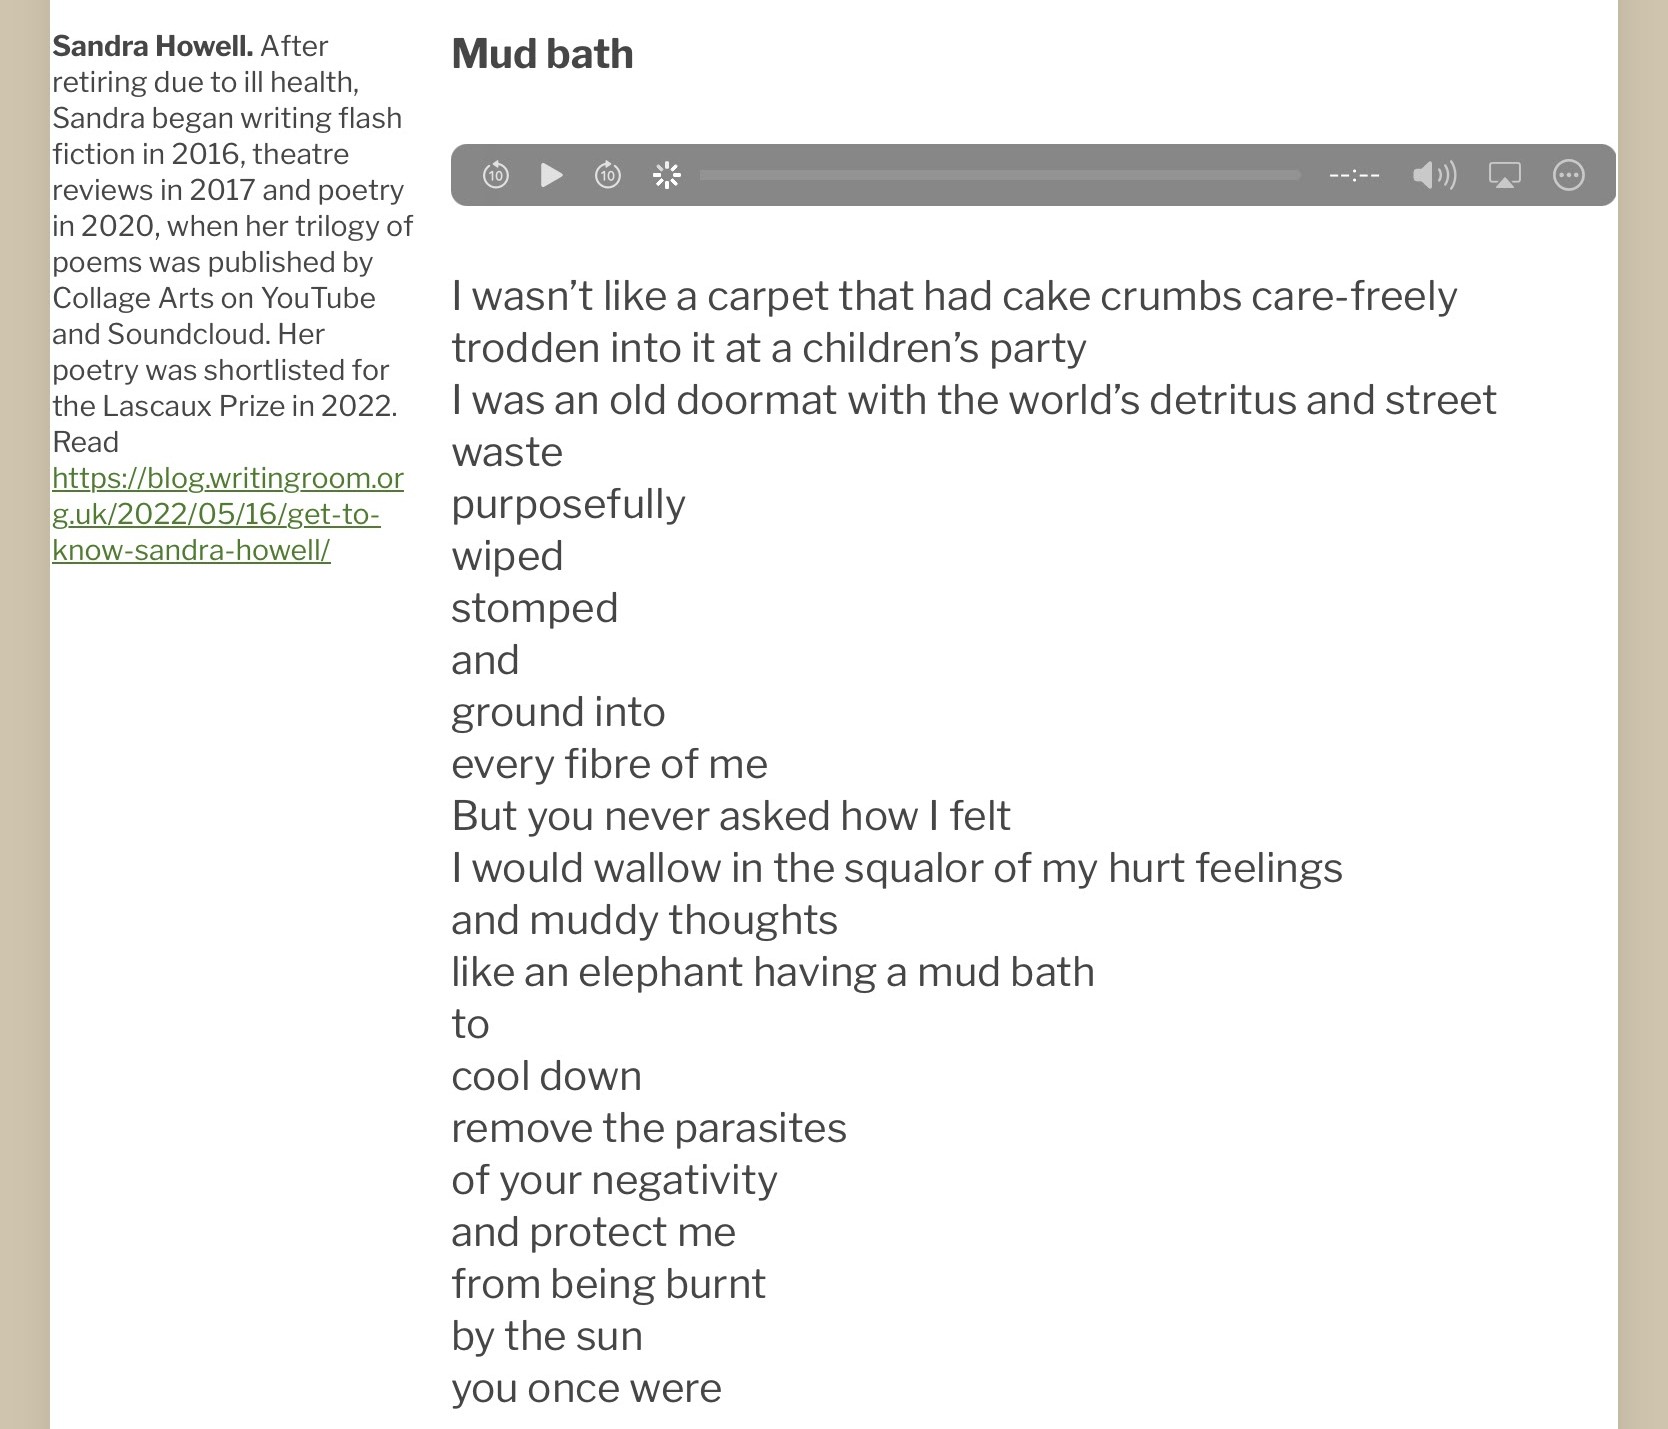Viewport: 1668px width, 1429px height.
Task: Click the line "But you never asked how I felt"
Action: pos(731,816)
